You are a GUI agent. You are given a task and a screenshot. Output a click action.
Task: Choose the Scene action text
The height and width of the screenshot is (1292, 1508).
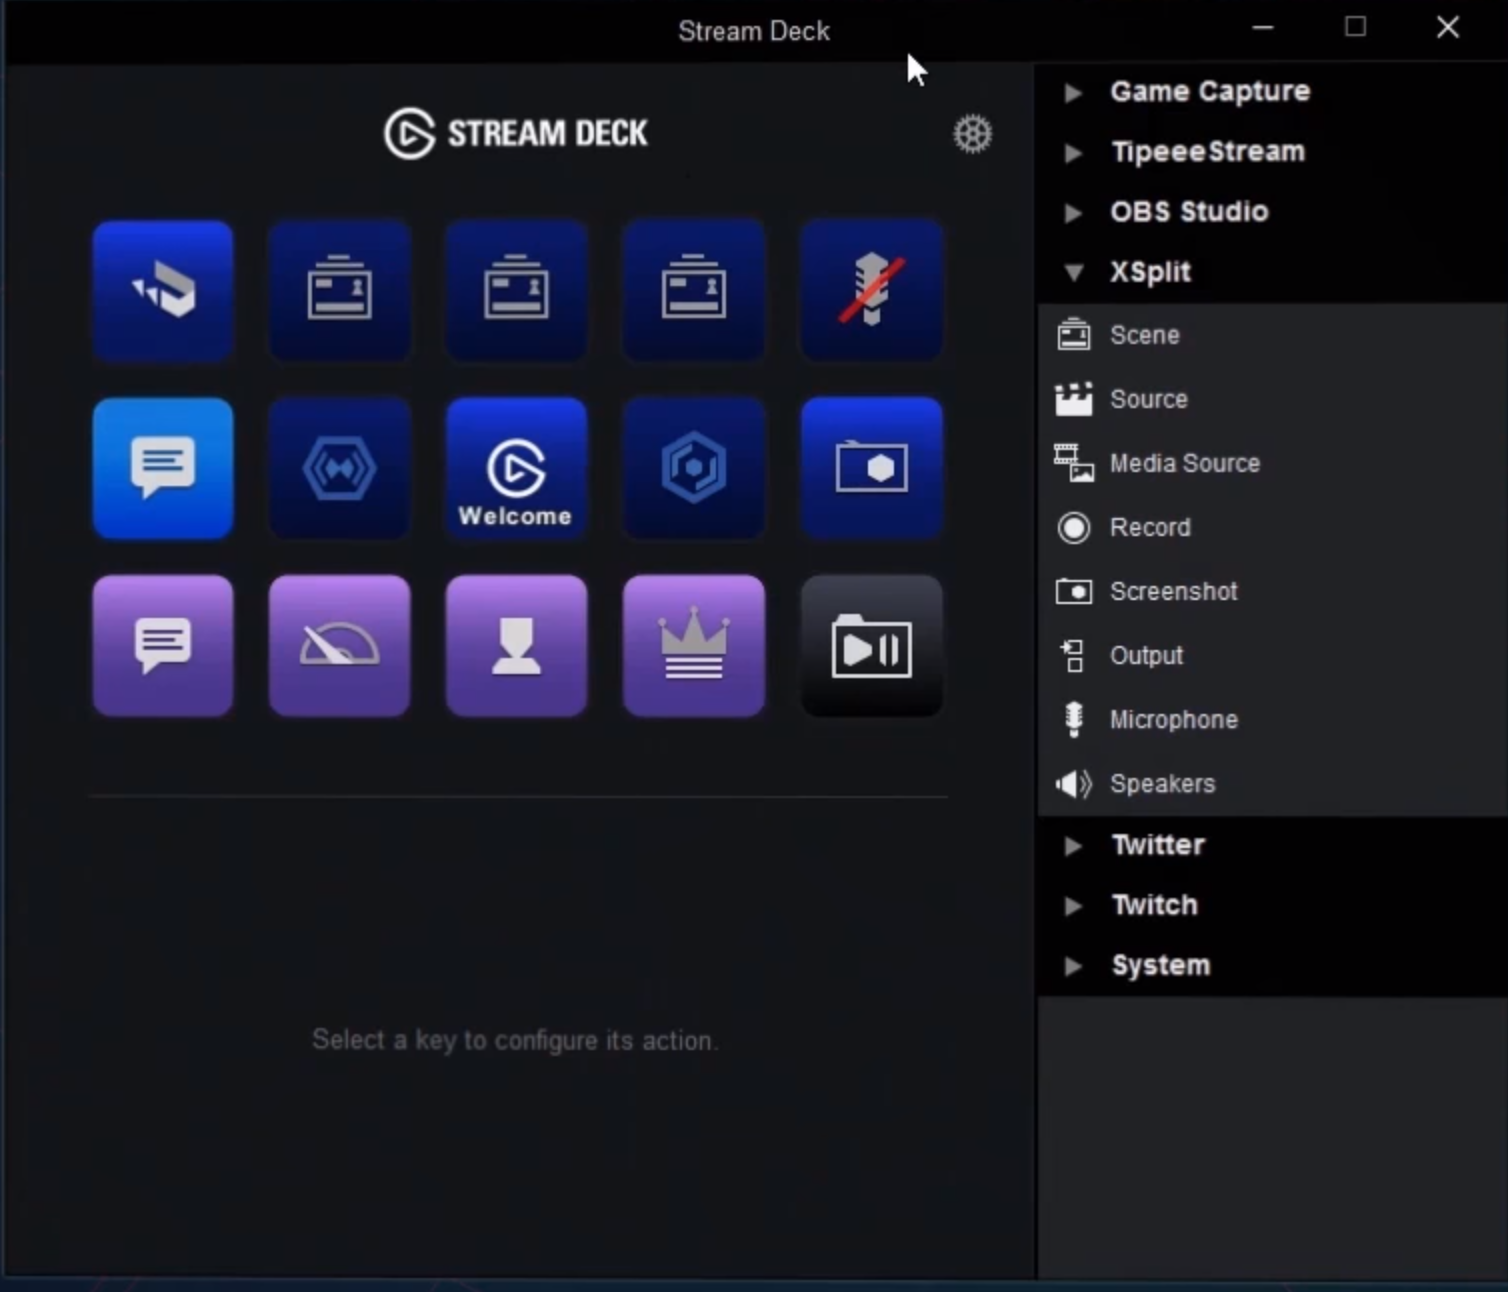(1145, 335)
